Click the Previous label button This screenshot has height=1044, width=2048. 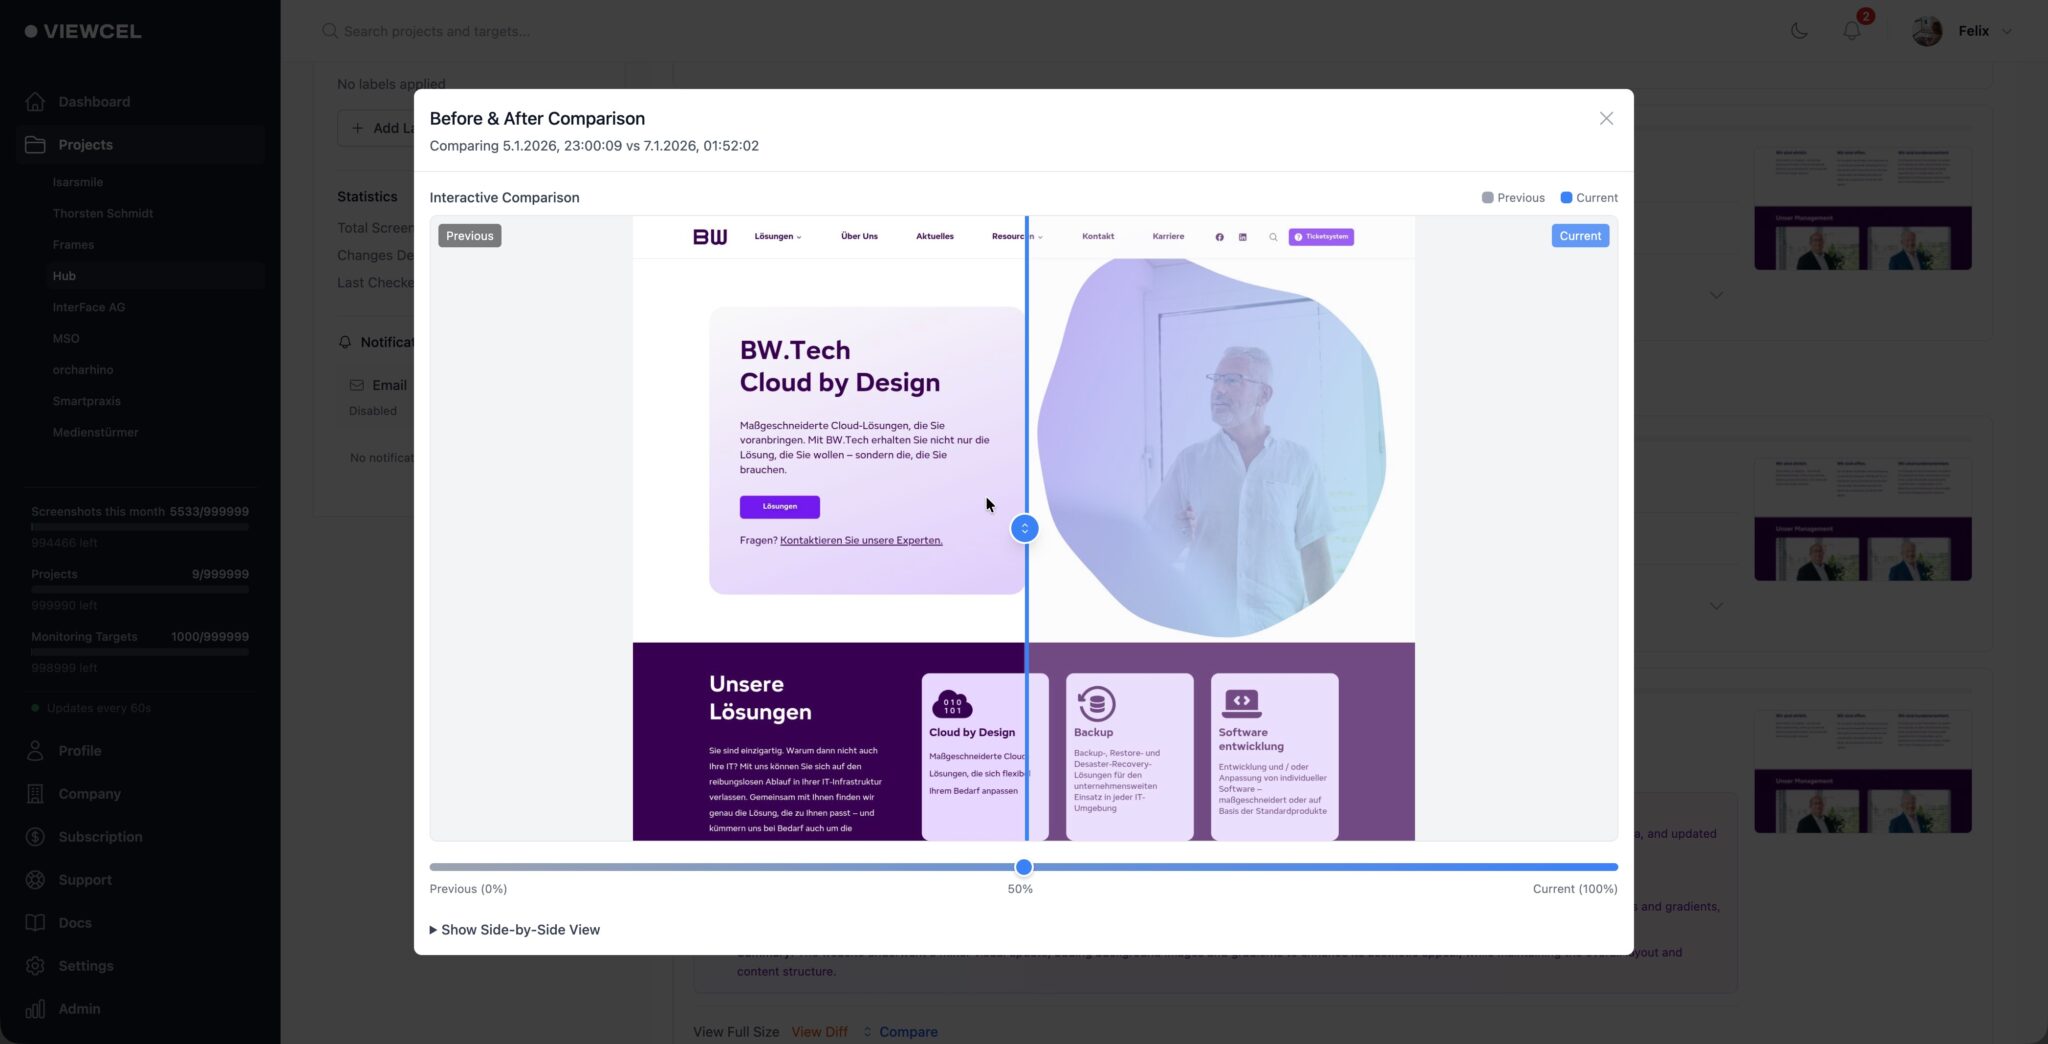[469, 236]
